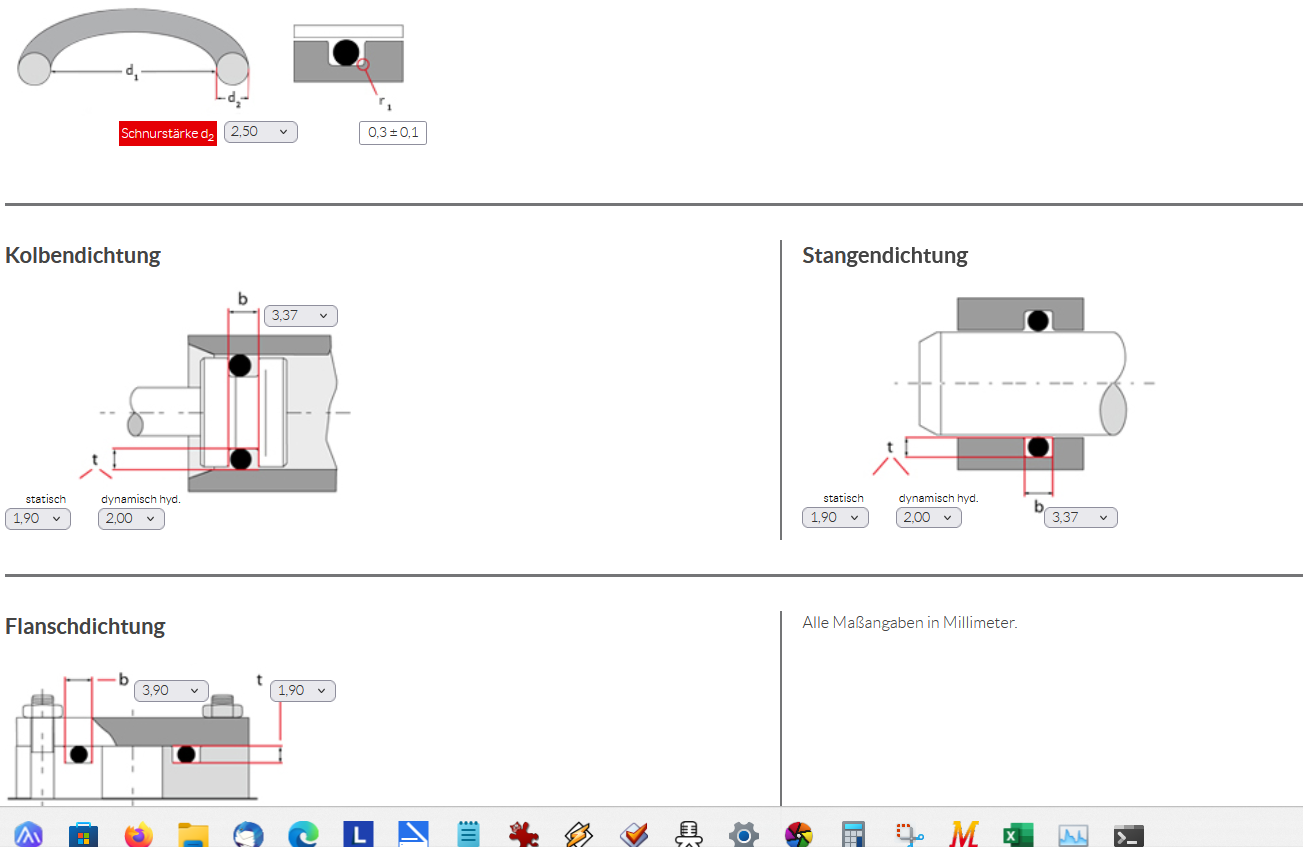Open the resource monitor graph icon in taskbar
Viewport: 1303px width, 847px height.
pos(1073,835)
